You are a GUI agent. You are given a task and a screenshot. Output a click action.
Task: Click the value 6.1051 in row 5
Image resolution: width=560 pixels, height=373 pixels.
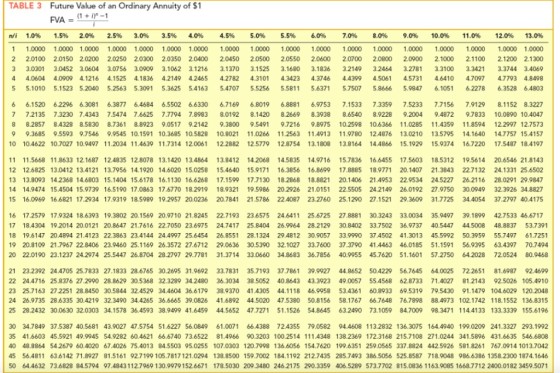pyautogui.click(x=444, y=89)
